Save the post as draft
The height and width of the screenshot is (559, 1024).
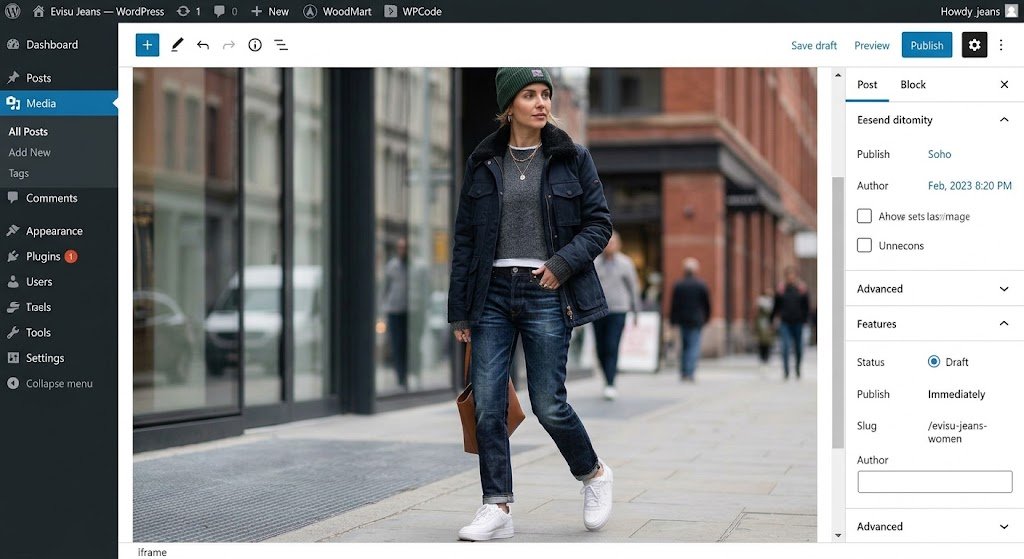click(814, 45)
